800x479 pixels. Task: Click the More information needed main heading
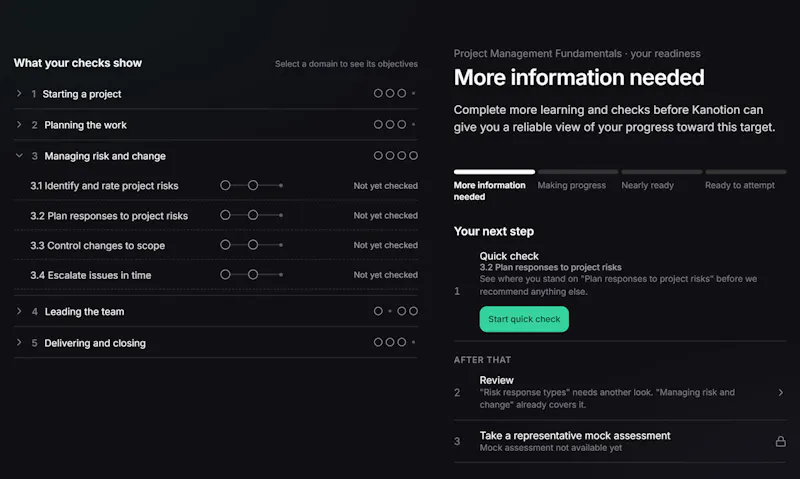[579, 78]
